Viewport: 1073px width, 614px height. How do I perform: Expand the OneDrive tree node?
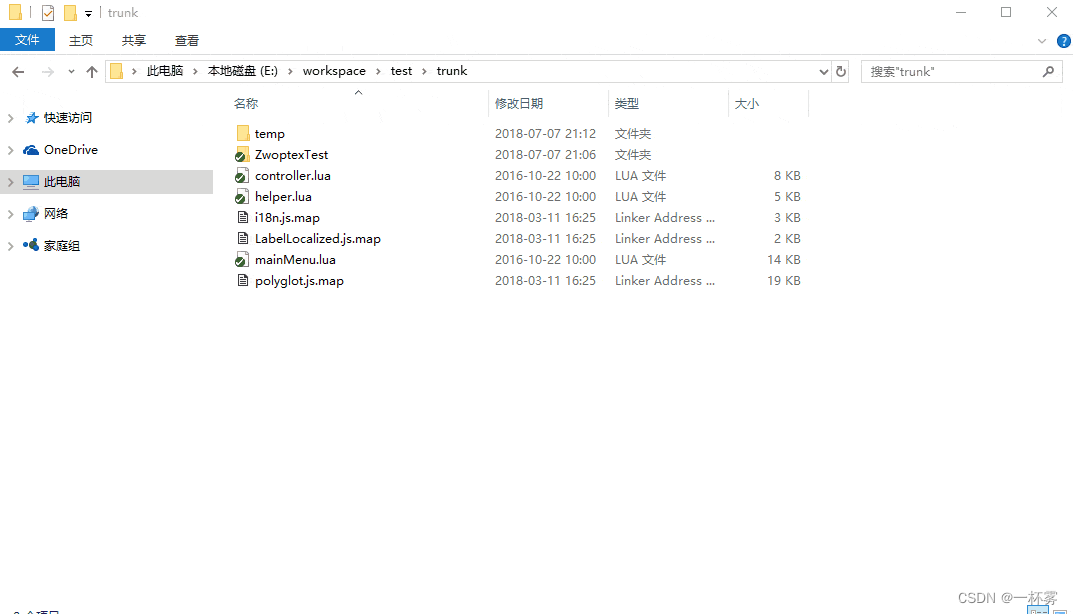(10, 150)
